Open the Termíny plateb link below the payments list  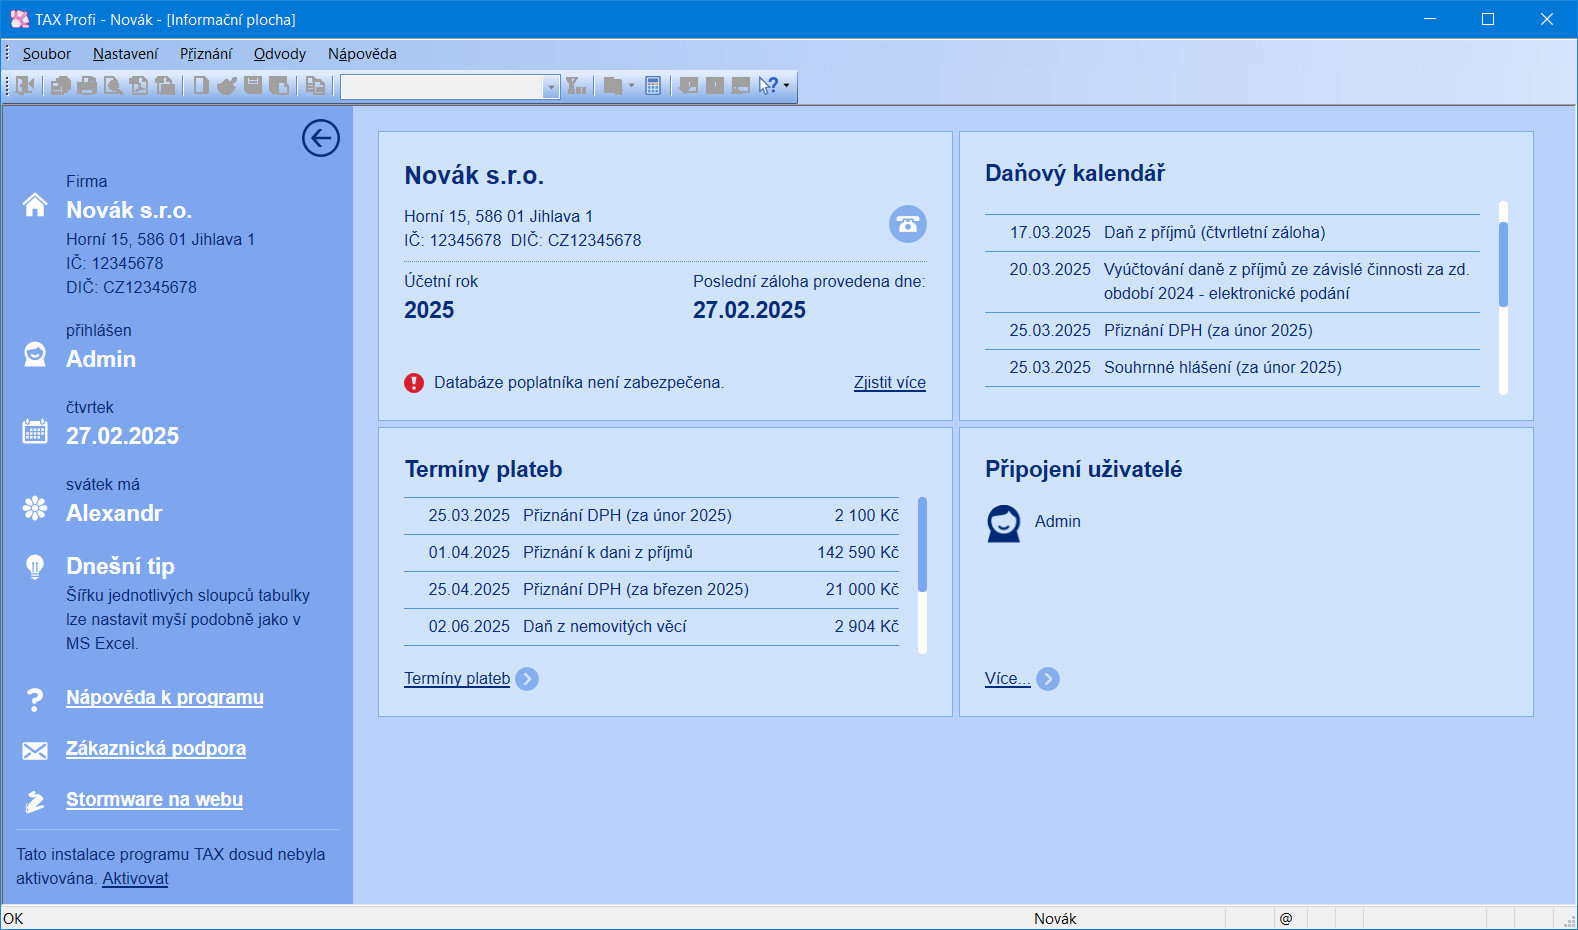(x=457, y=679)
